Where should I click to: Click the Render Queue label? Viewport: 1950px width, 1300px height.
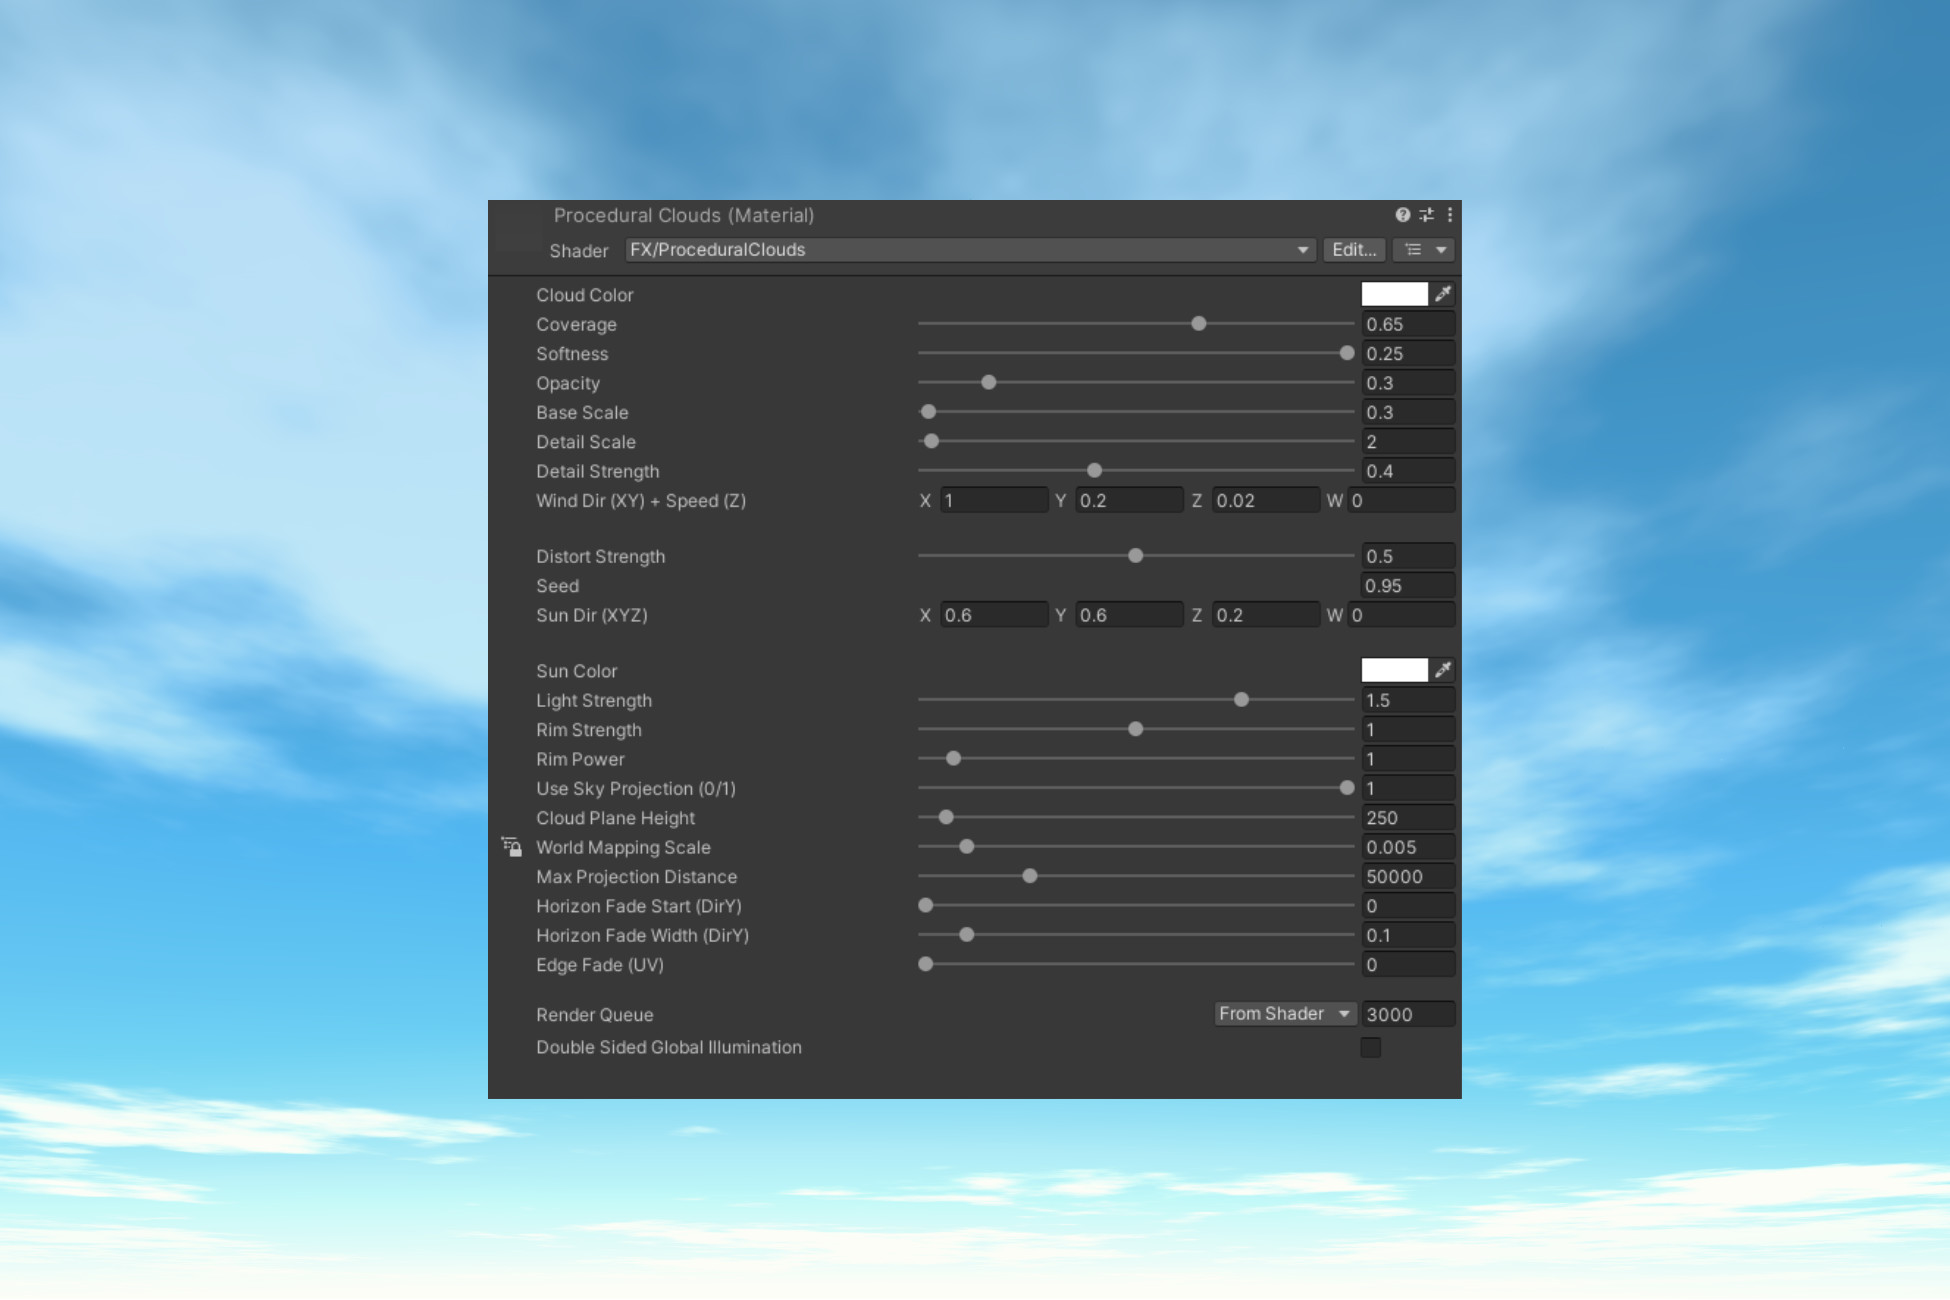[x=594, y=1014]
